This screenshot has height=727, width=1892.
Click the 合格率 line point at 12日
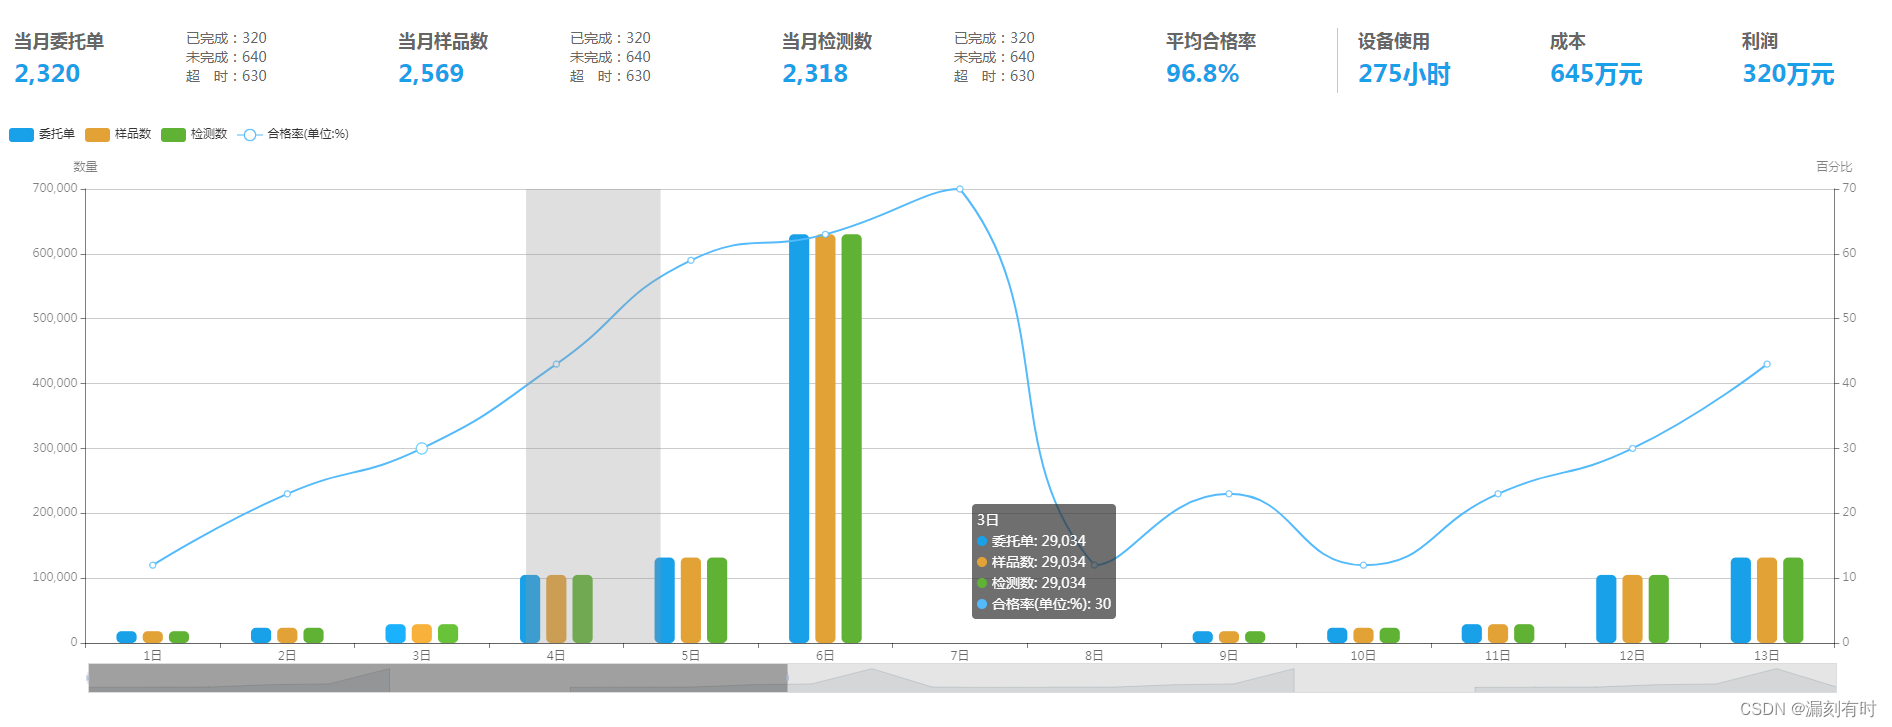pyautogui.click(x=1632, y=448)
